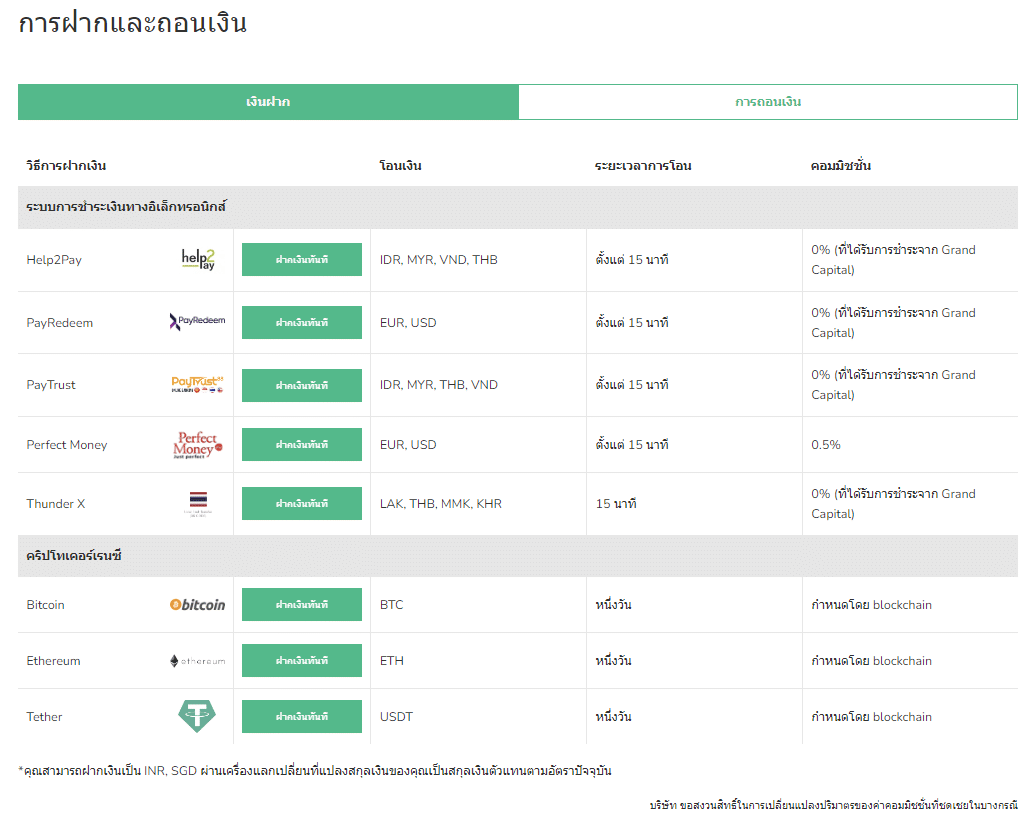The height and width of the screenshot is (817, 1036).
Task: Click the วิธีการฝากเงิน column header
Action: point(66,166)
